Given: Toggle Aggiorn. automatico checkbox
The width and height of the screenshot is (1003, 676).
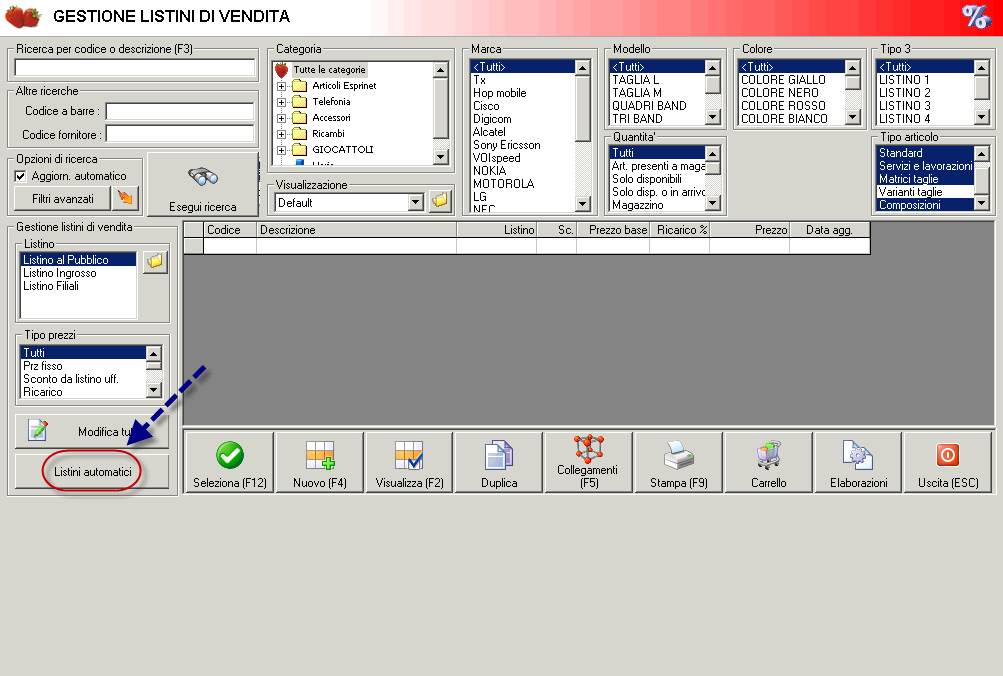Looking at the screenshot, I should click(x=20, y=176).
